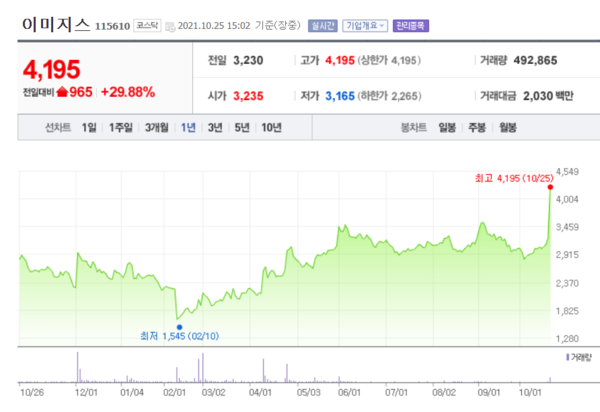Screen dimensions: 600x412
Task: Click the 선차트 label
Action: pyautogui.click(x=58, y=127)
